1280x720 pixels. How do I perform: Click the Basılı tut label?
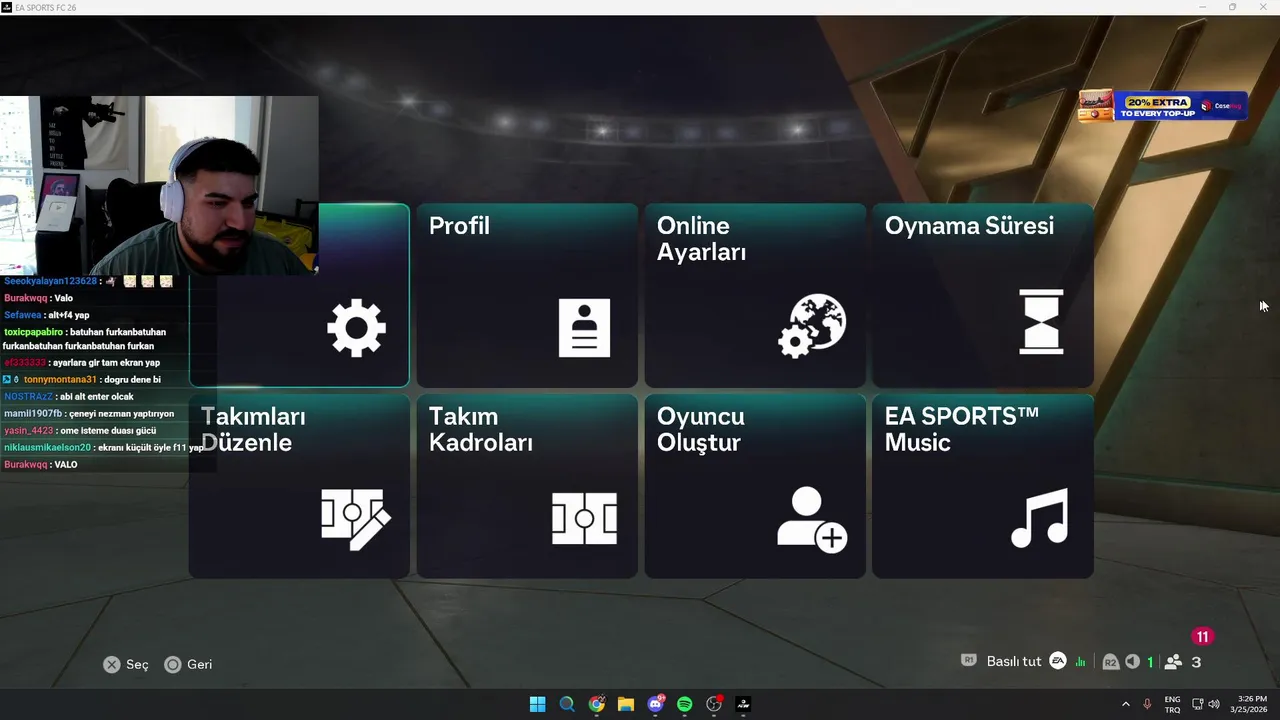click(1014, 662)
